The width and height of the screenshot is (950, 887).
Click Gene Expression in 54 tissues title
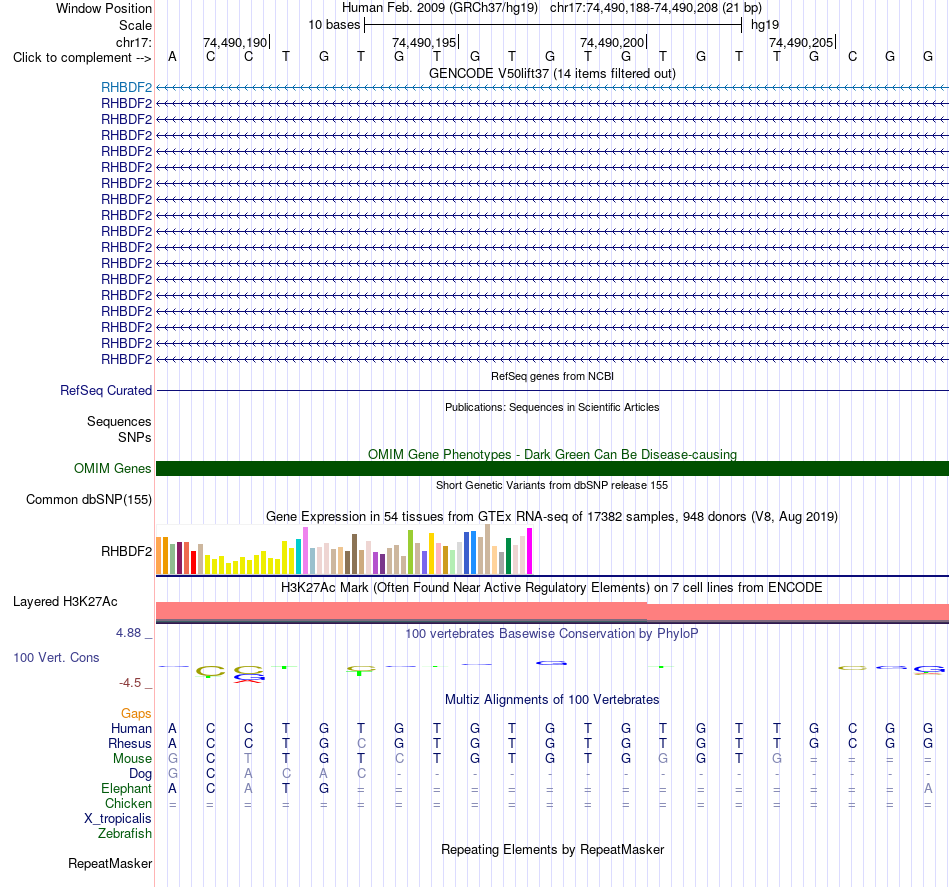(552, 516)
